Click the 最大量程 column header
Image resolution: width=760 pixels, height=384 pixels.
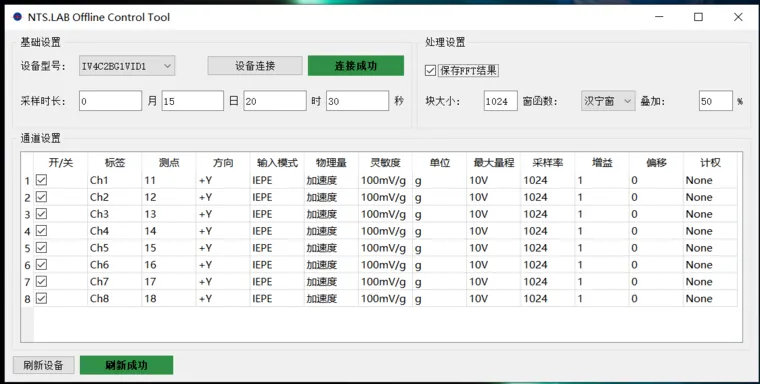tap(494, 163)
